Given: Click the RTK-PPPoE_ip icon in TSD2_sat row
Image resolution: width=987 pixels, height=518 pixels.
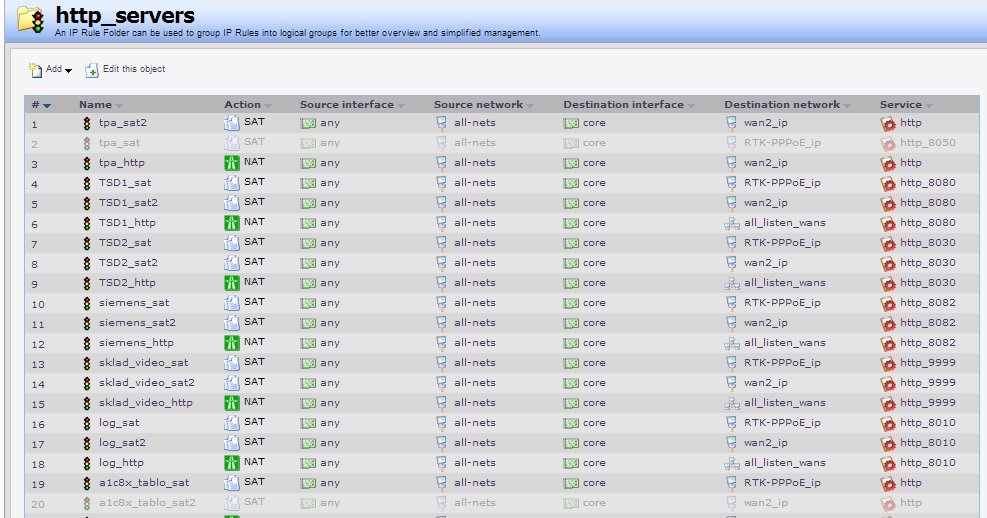Looking at the screenshot, I should pyautogui.click(x=732, y=244).
